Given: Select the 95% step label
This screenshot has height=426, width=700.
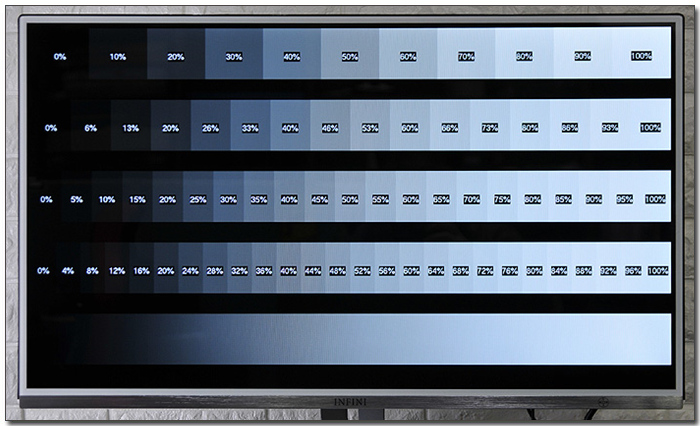Looking at the screenshot, I should (x=624, y=199).
